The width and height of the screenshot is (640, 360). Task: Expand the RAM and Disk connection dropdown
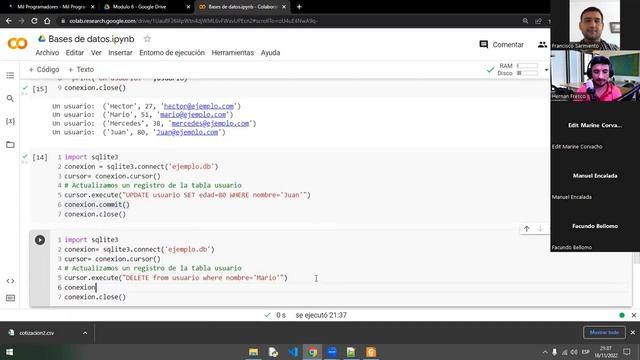[547, 70]
